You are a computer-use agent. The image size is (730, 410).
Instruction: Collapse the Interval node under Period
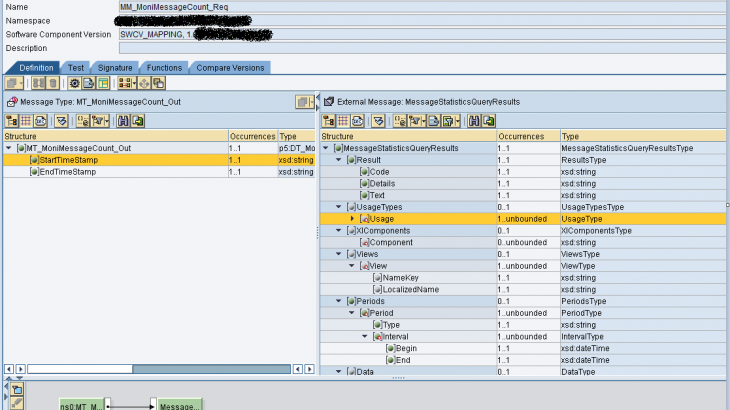point(364,336)
